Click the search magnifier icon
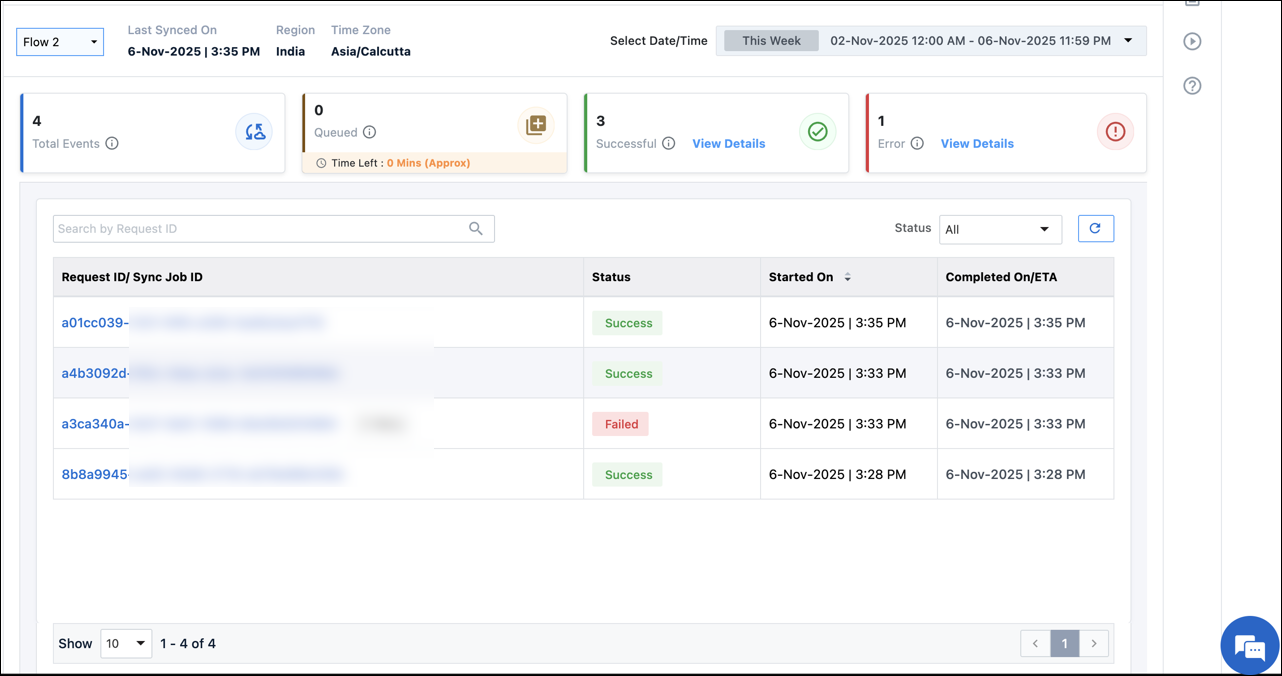 point(476,228)
